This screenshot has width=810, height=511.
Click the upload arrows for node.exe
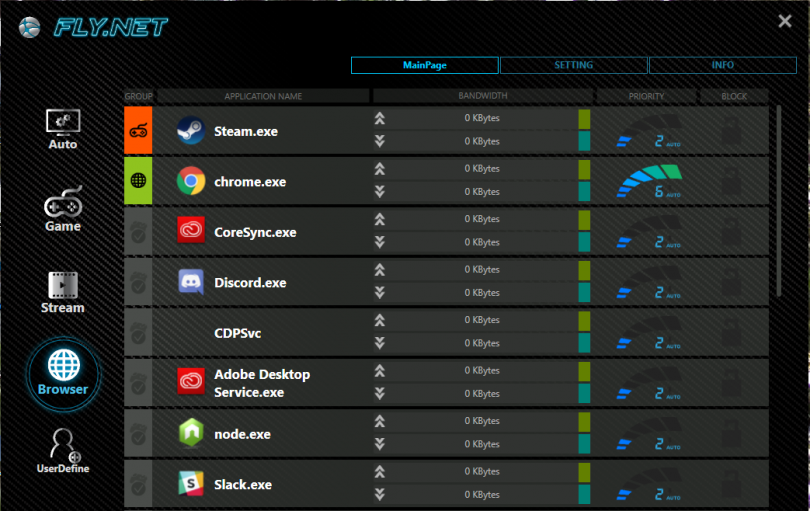click(379, 421)
